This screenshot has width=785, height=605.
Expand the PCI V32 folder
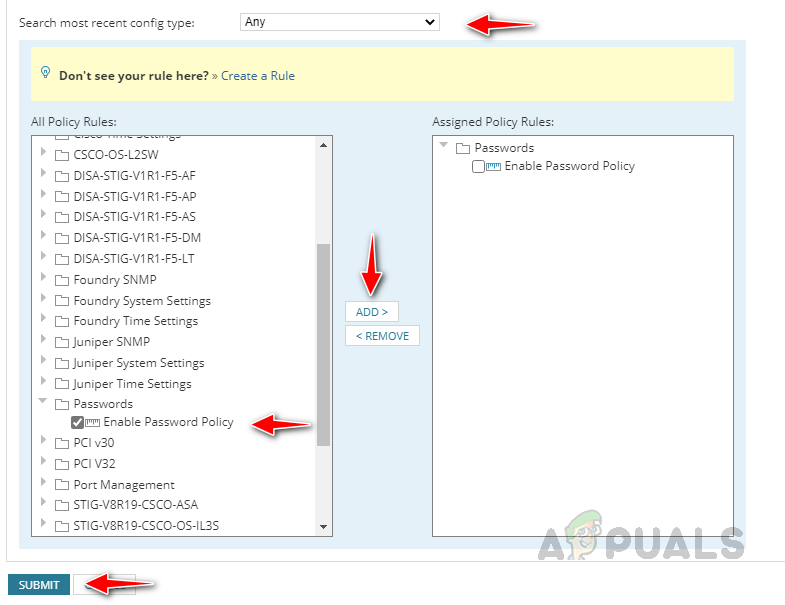coord(43,461)
